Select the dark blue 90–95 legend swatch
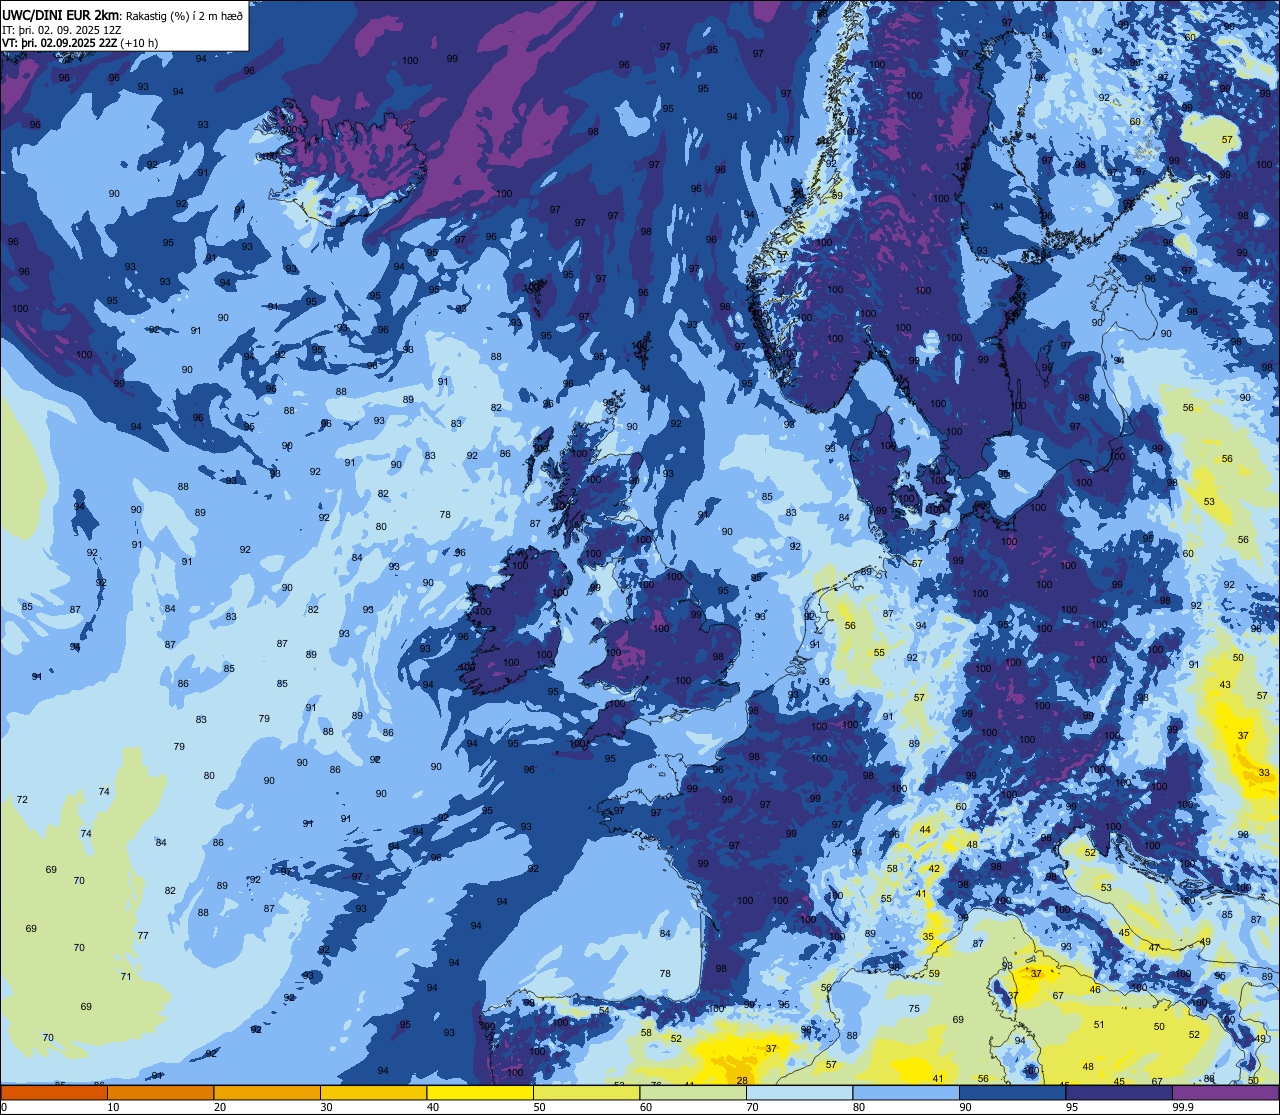The height and width of the screenshot is (1115, 1280). point(1012,1092)
